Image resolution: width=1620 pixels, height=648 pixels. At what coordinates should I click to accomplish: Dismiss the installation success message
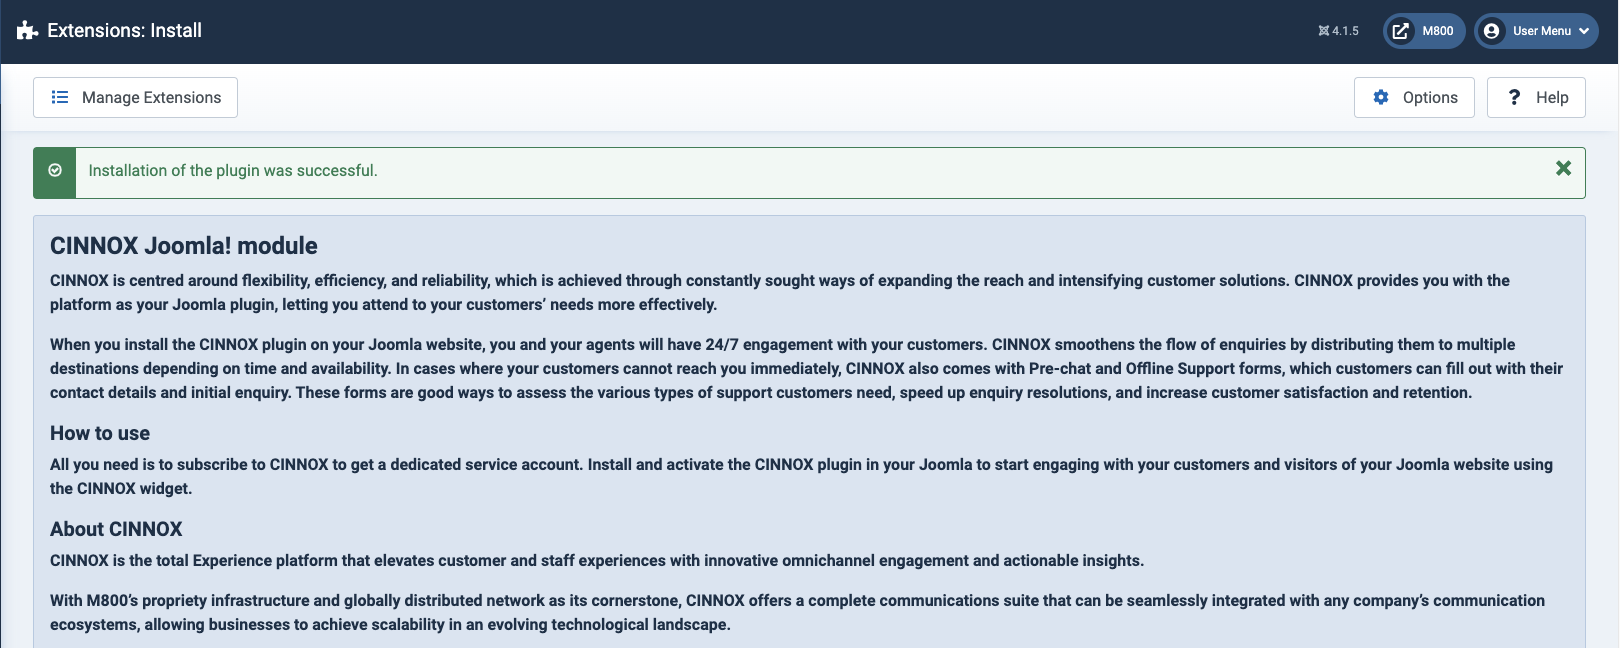point(1563,169)
